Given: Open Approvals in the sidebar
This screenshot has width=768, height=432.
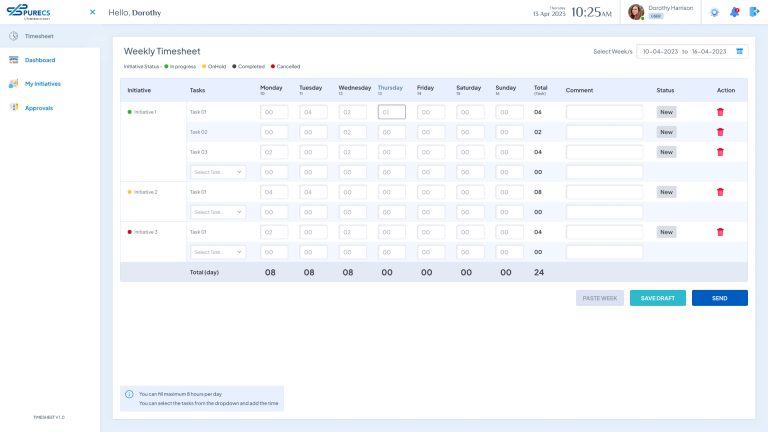Looking at the screenshot, I should 39,108.
